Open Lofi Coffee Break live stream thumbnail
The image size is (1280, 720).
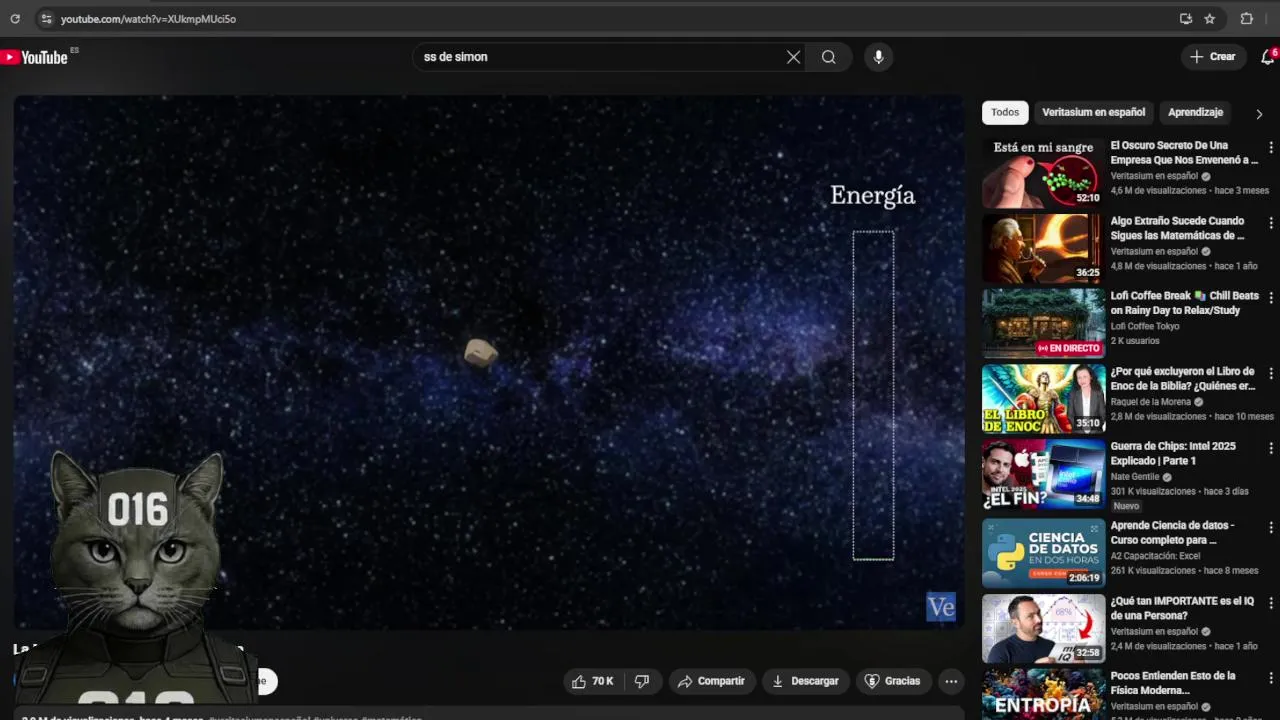click(x=1043, y=323)
